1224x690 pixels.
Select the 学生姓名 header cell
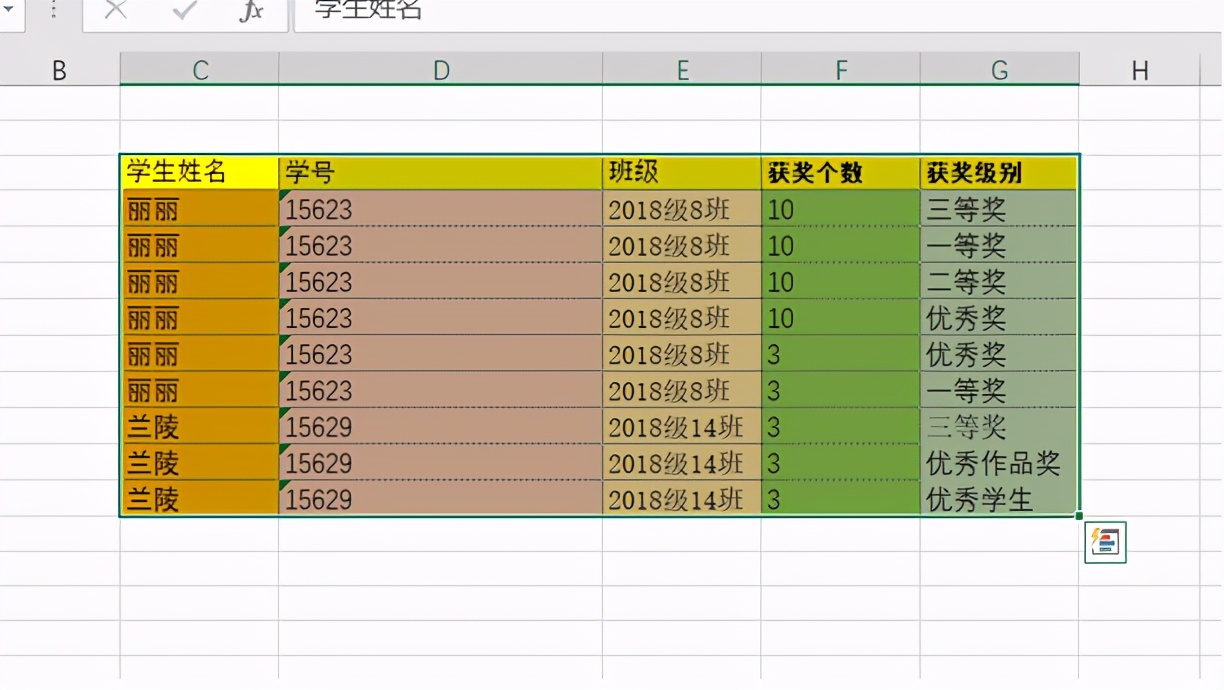click(x=200, y=172)
